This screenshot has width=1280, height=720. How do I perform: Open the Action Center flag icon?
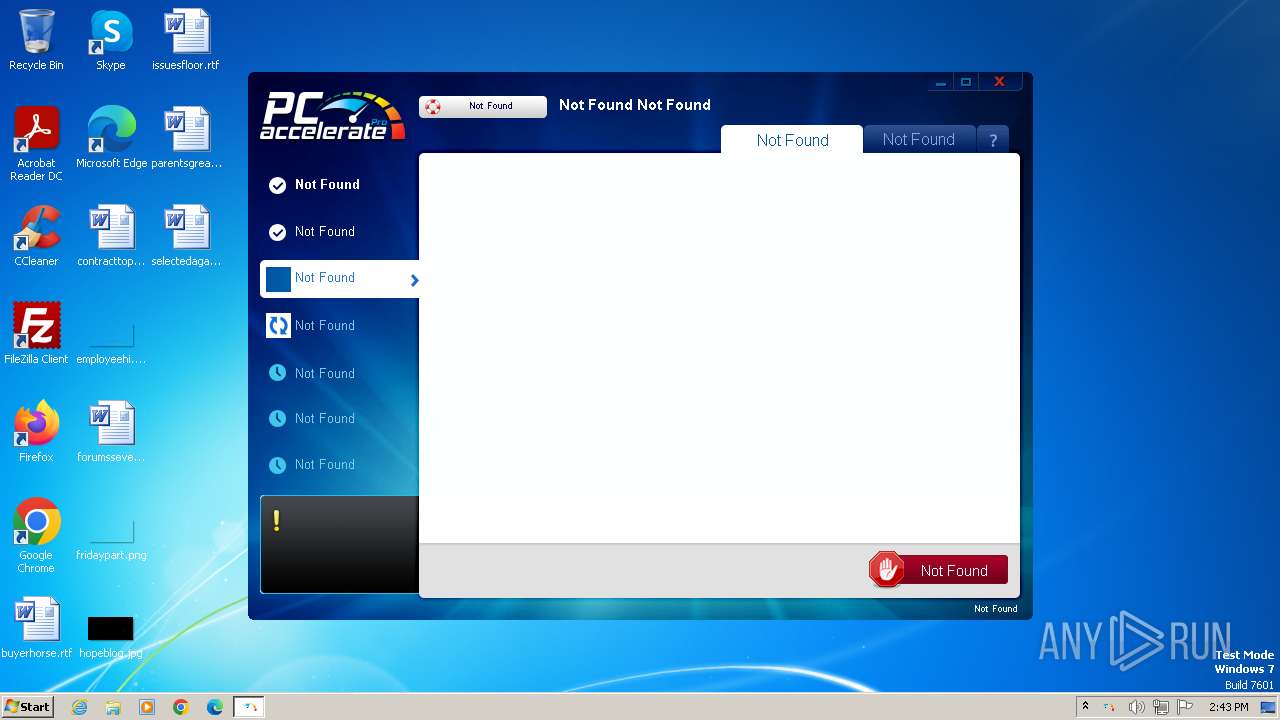pos(1184,707)
